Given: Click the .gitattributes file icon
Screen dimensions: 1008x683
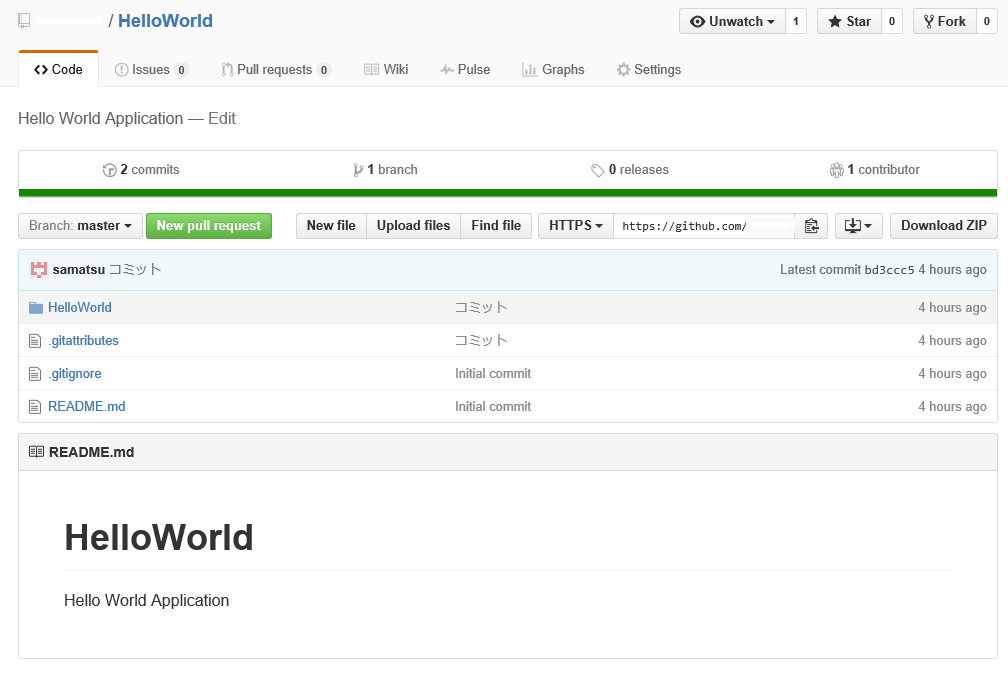Looking at the screenshot, I should pos(35,341).
